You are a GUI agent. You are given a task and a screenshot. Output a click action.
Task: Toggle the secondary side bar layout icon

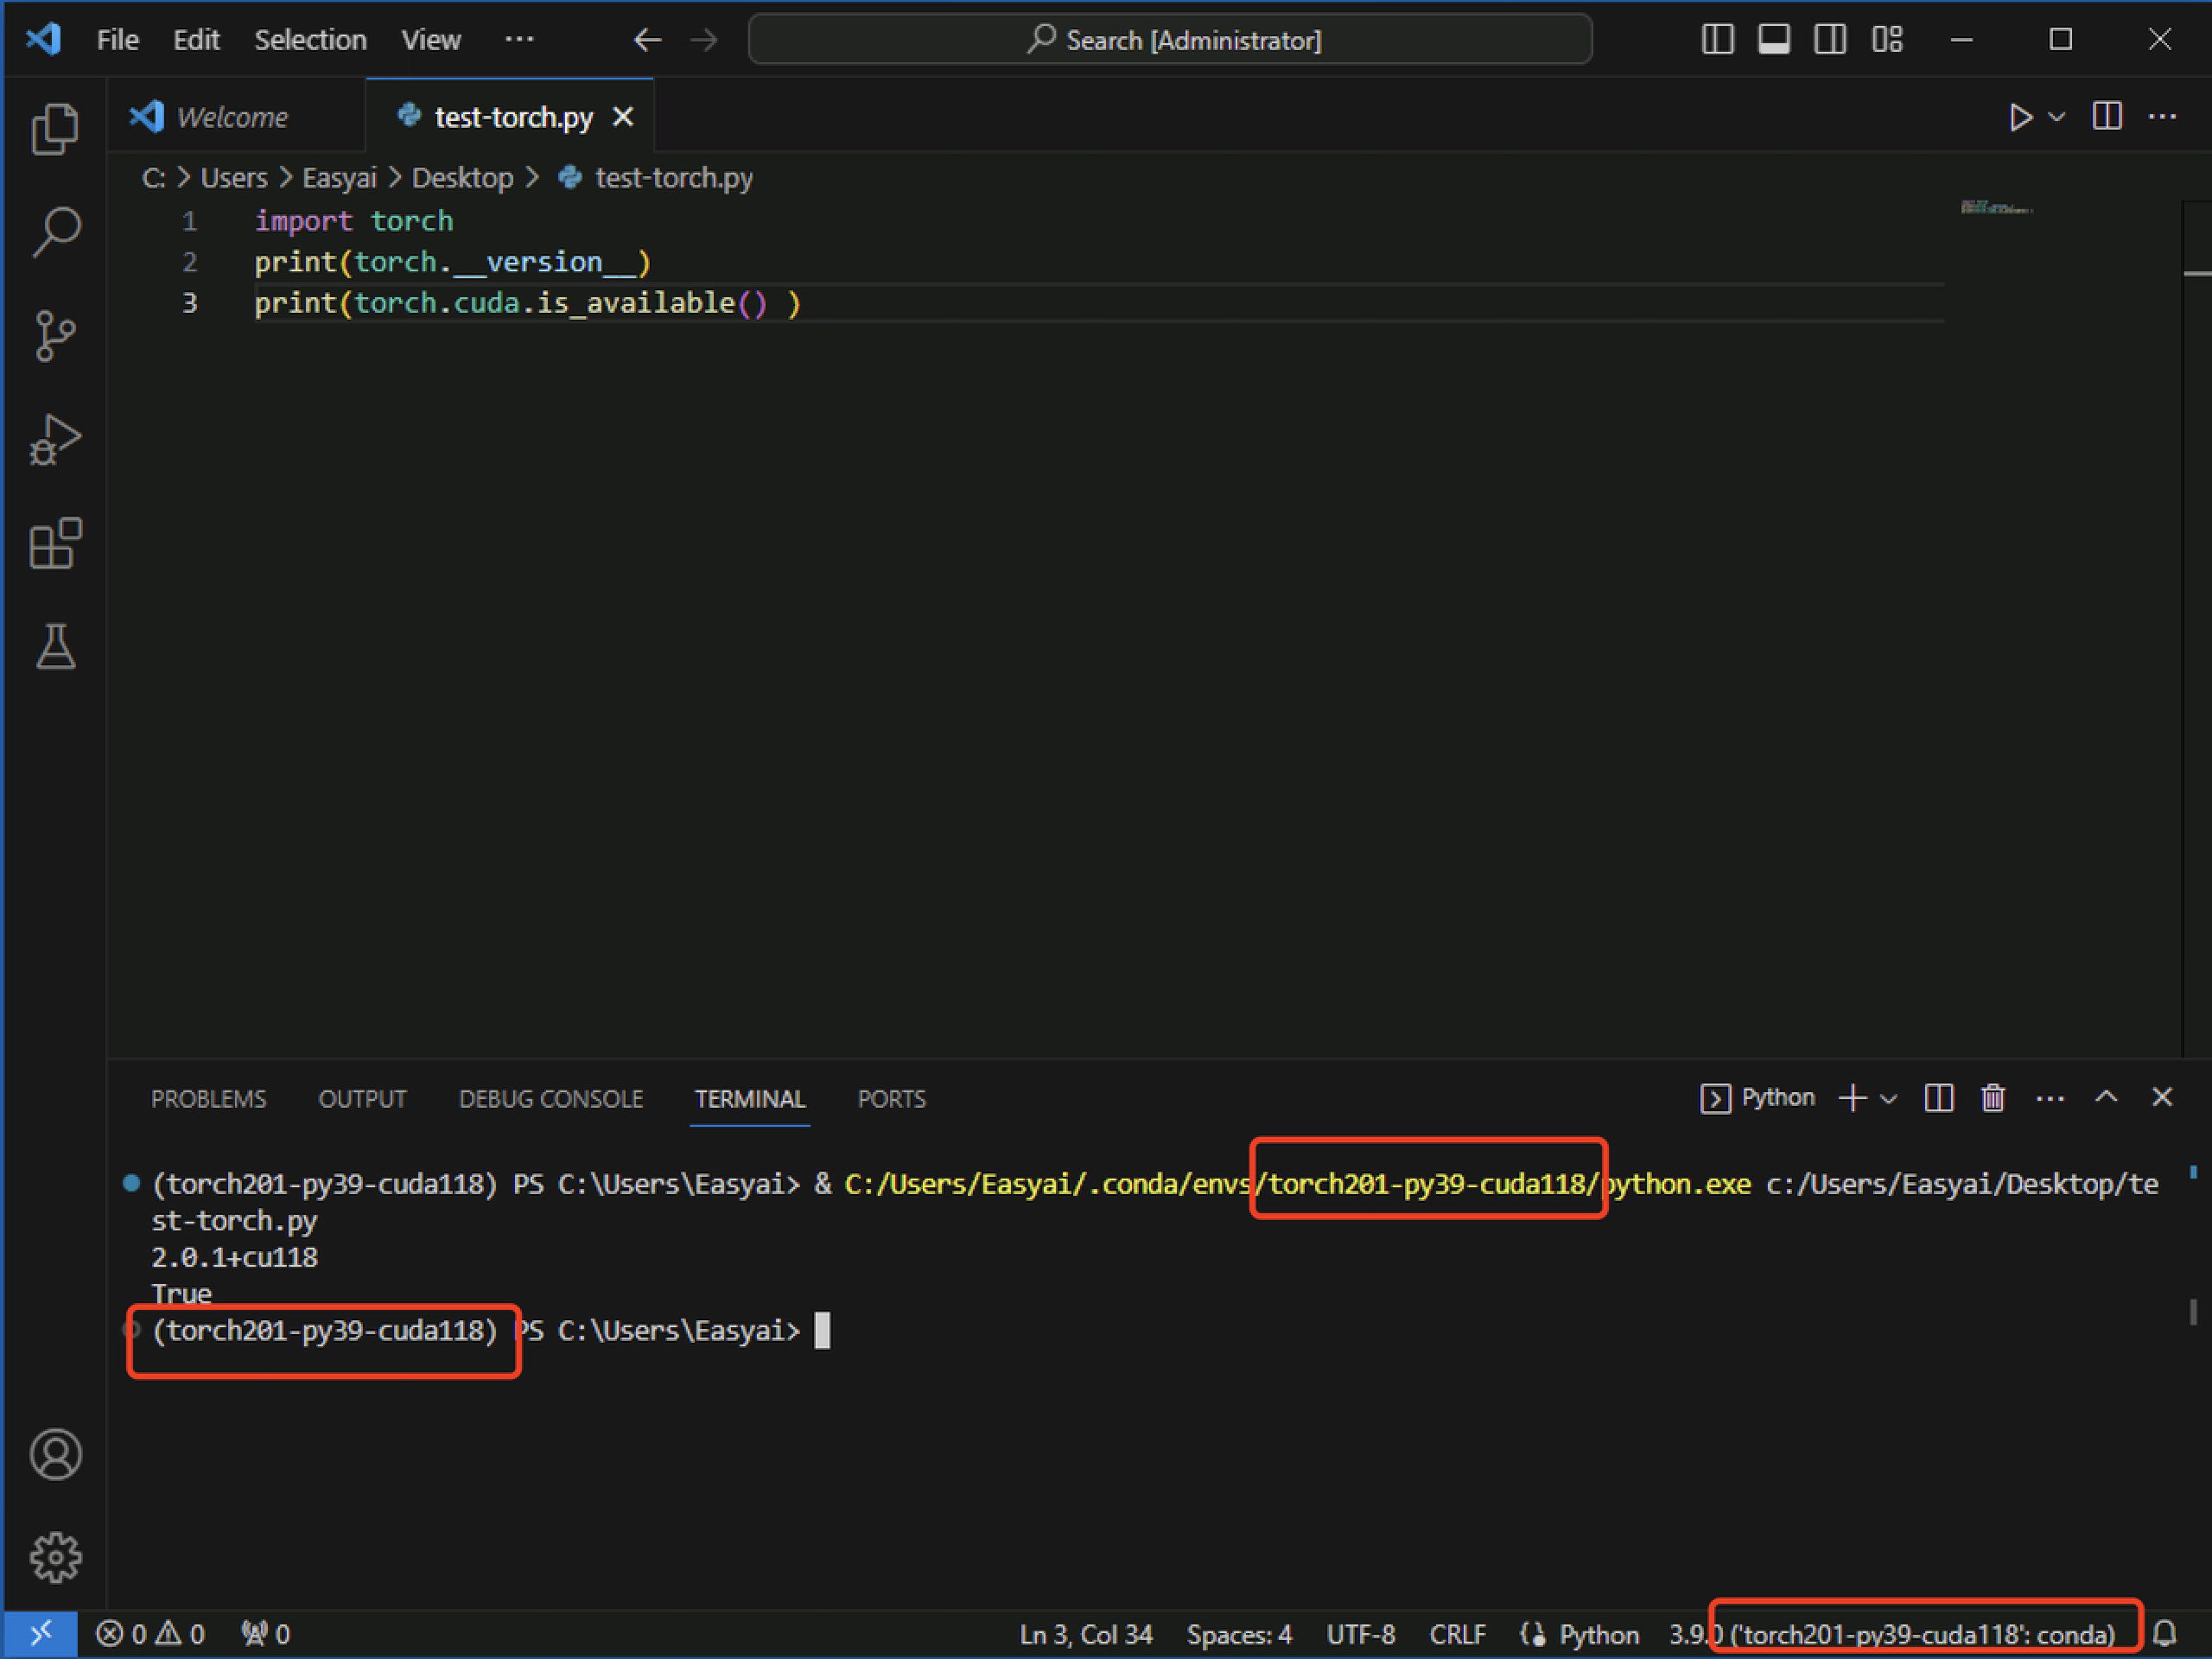[1830, 40]
